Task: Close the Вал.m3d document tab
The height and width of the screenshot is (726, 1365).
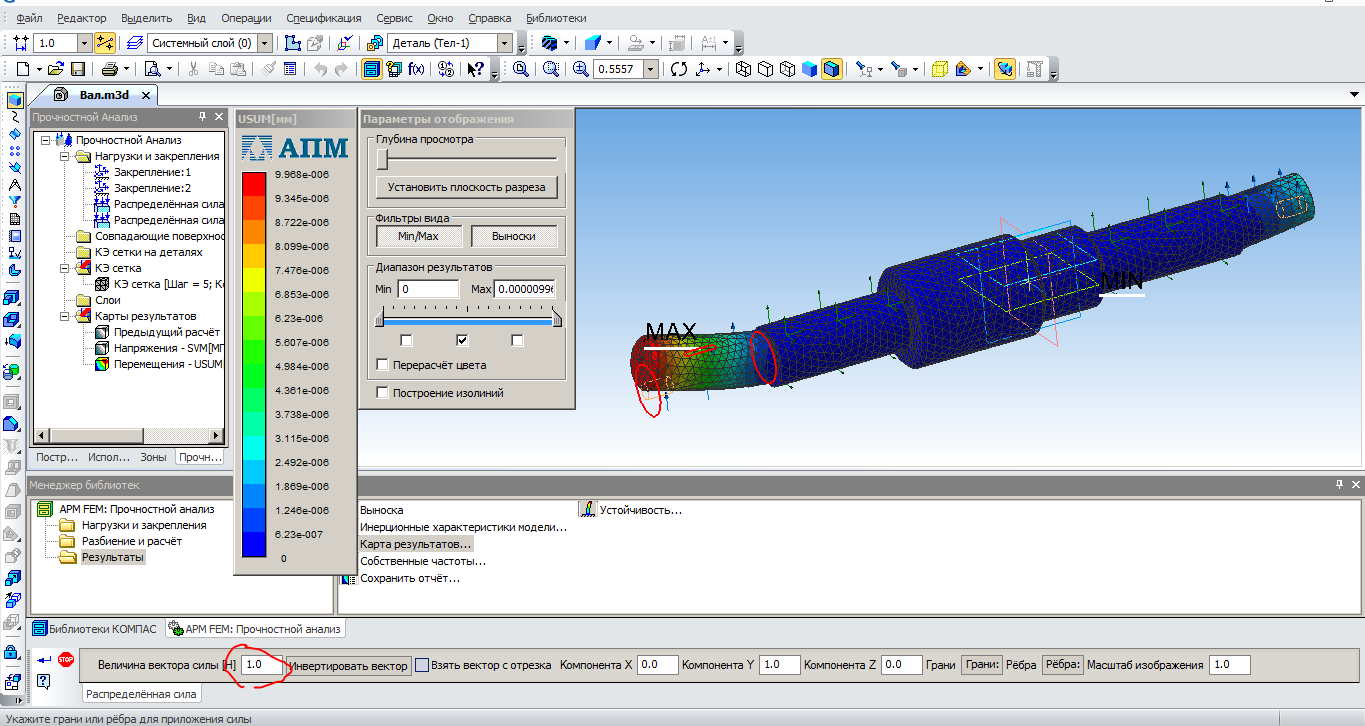Action: coord(145,95)
